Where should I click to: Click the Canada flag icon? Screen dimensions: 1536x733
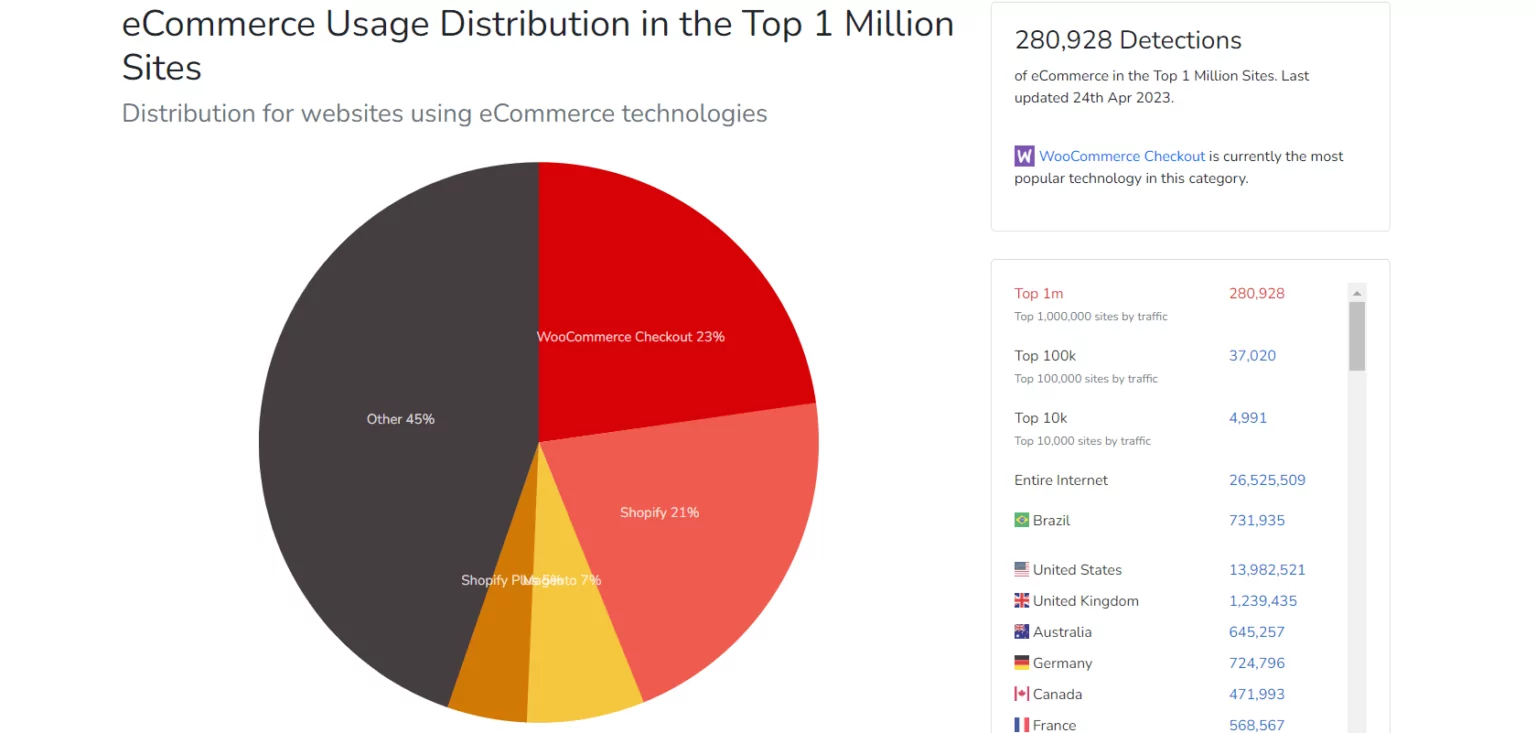(1021, 693)
